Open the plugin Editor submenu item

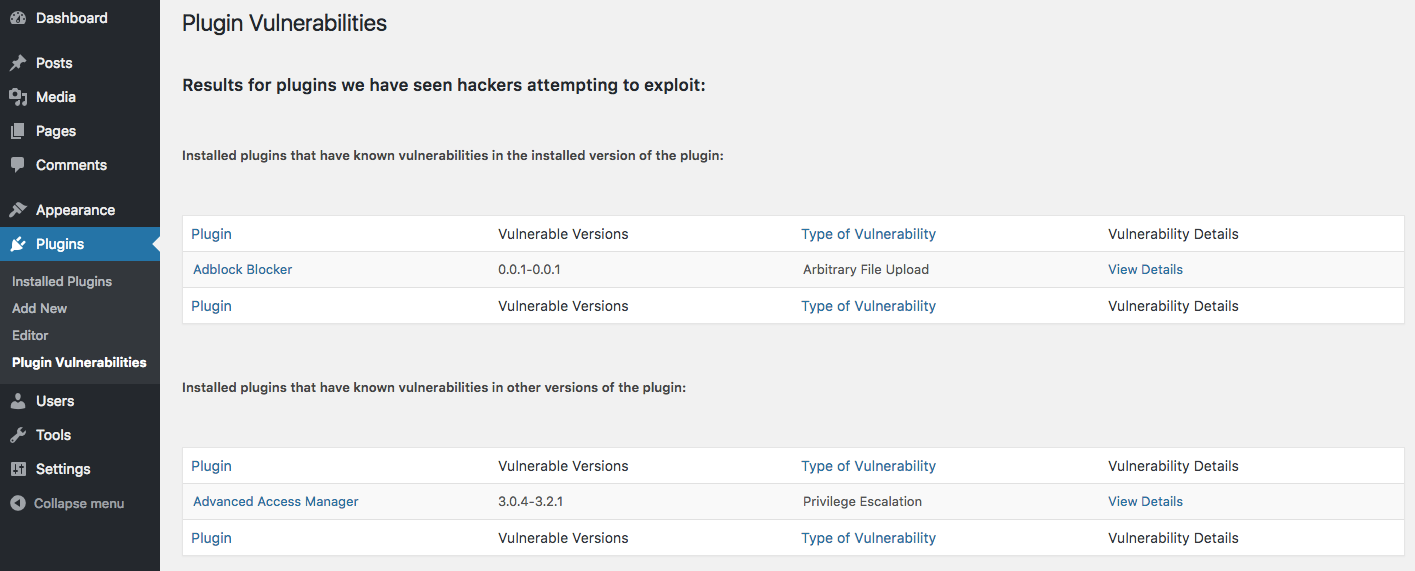pos(30,335)
